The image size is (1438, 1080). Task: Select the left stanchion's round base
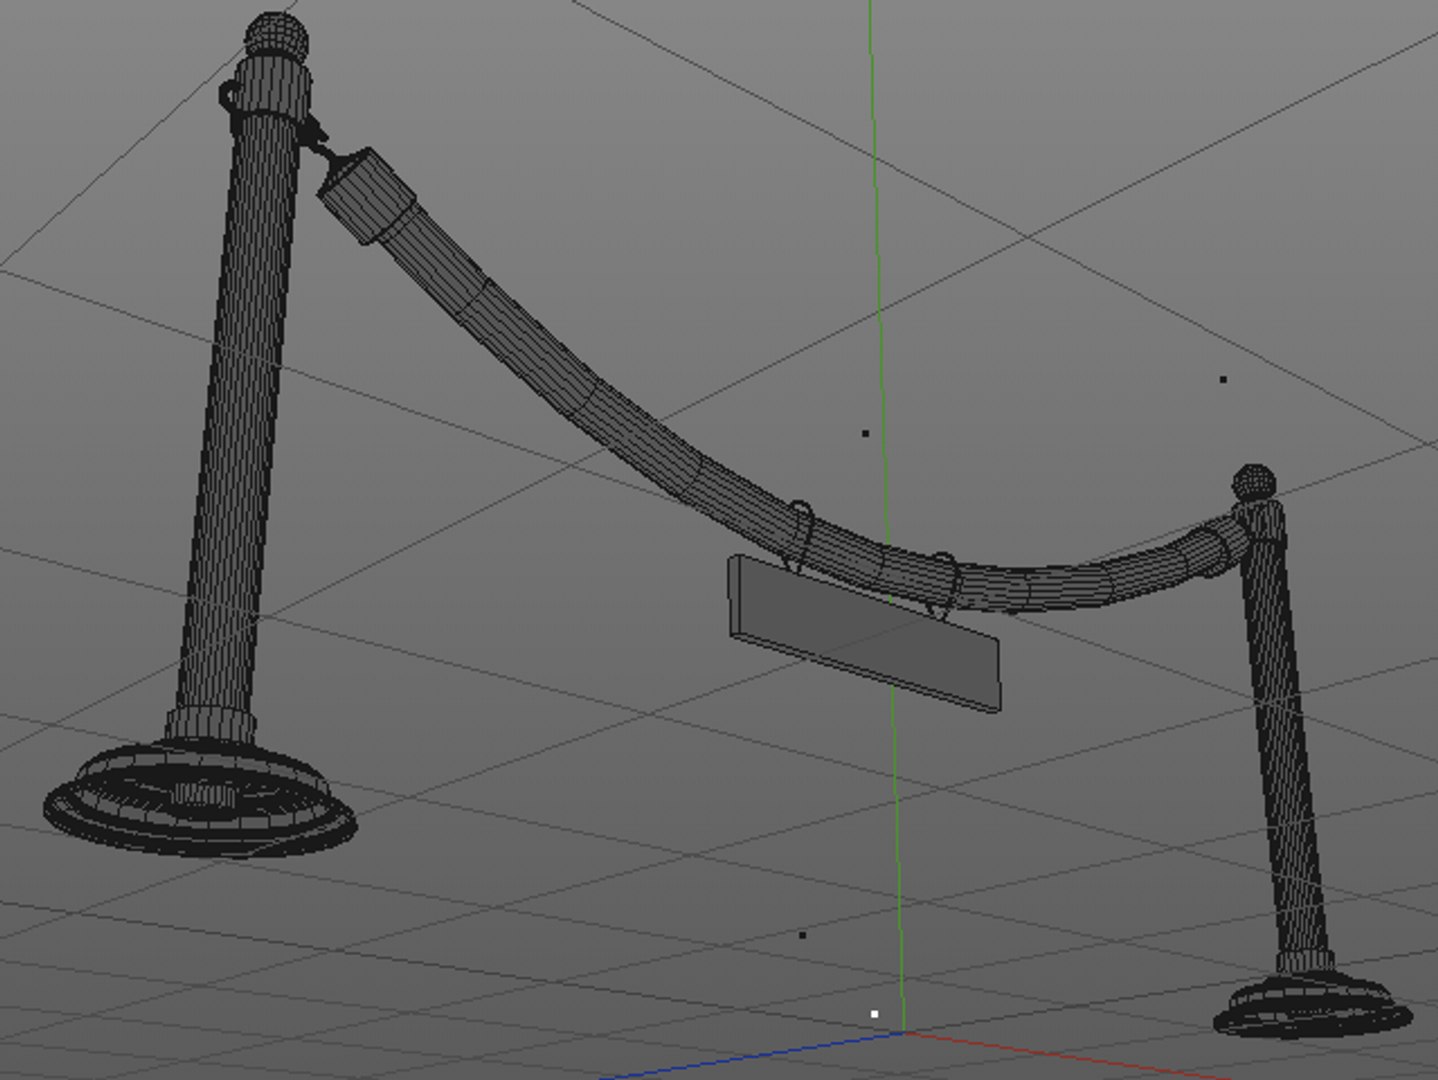click(200, 798)
